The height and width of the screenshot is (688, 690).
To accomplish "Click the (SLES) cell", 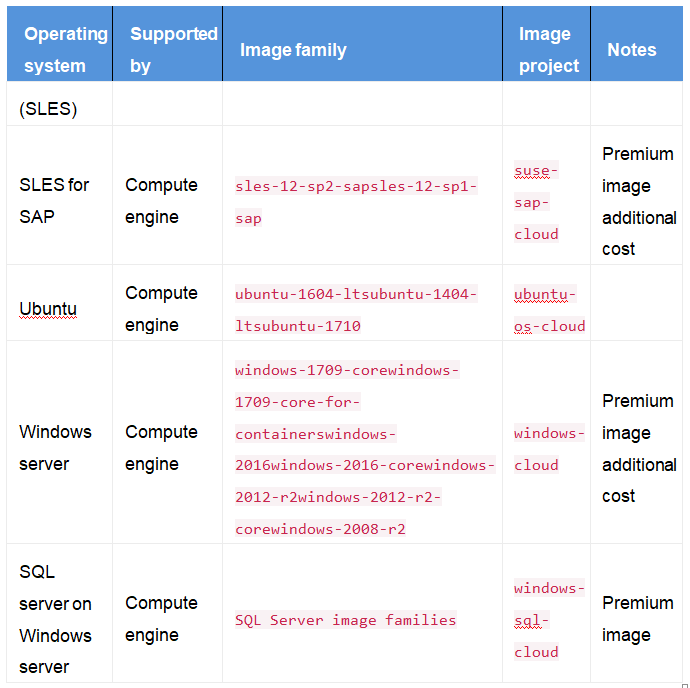I will coord(48,109).
